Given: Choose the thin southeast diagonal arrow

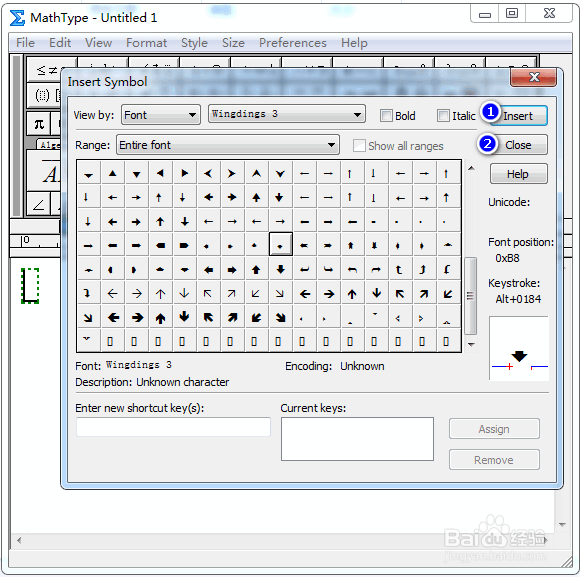Looking at the screenshot, I should 280,294.
